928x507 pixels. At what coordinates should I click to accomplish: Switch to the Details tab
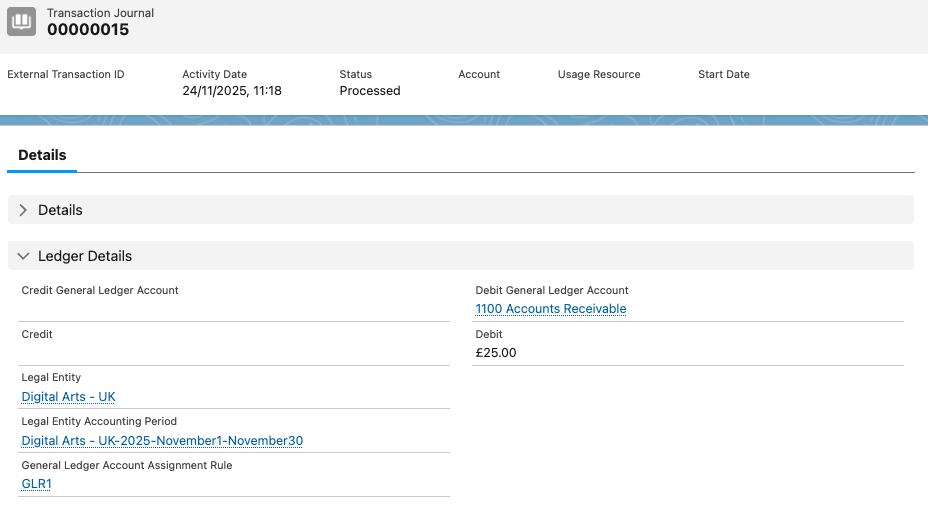(42, 155)
